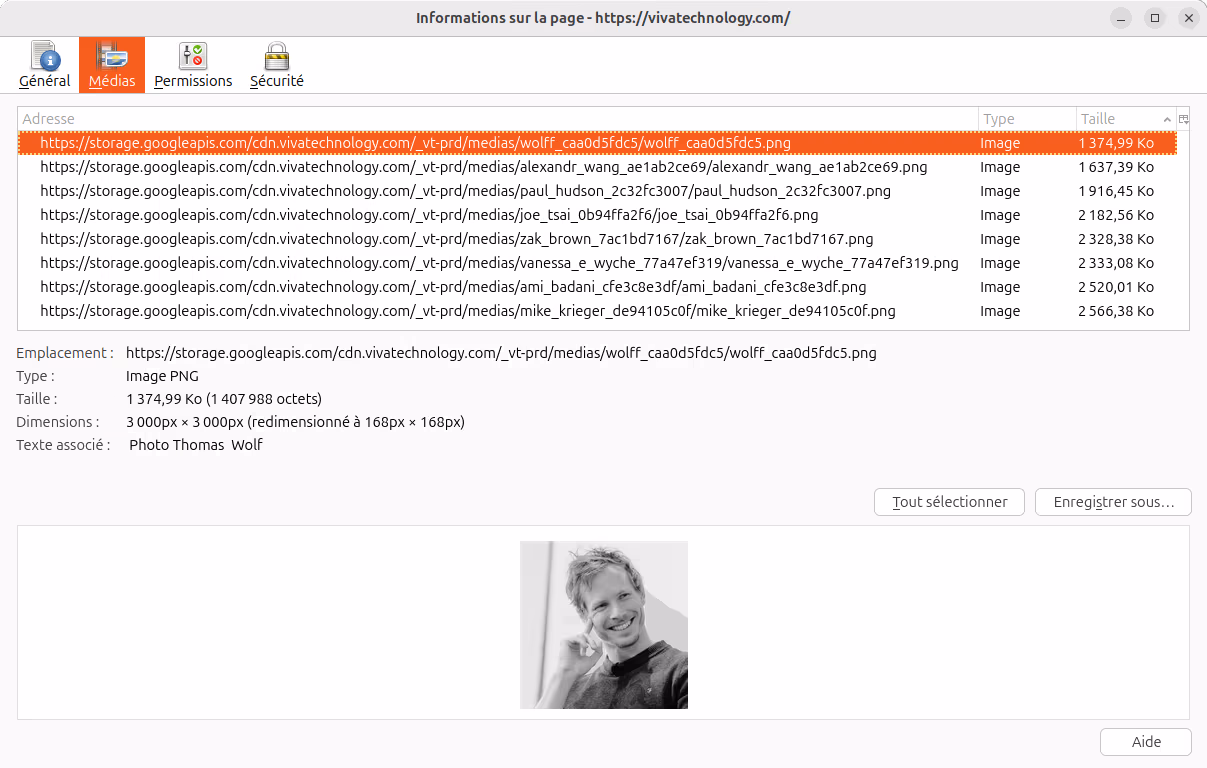Open the Permissions tab
Screen dimensions: 1207x768
pos(193,65)
